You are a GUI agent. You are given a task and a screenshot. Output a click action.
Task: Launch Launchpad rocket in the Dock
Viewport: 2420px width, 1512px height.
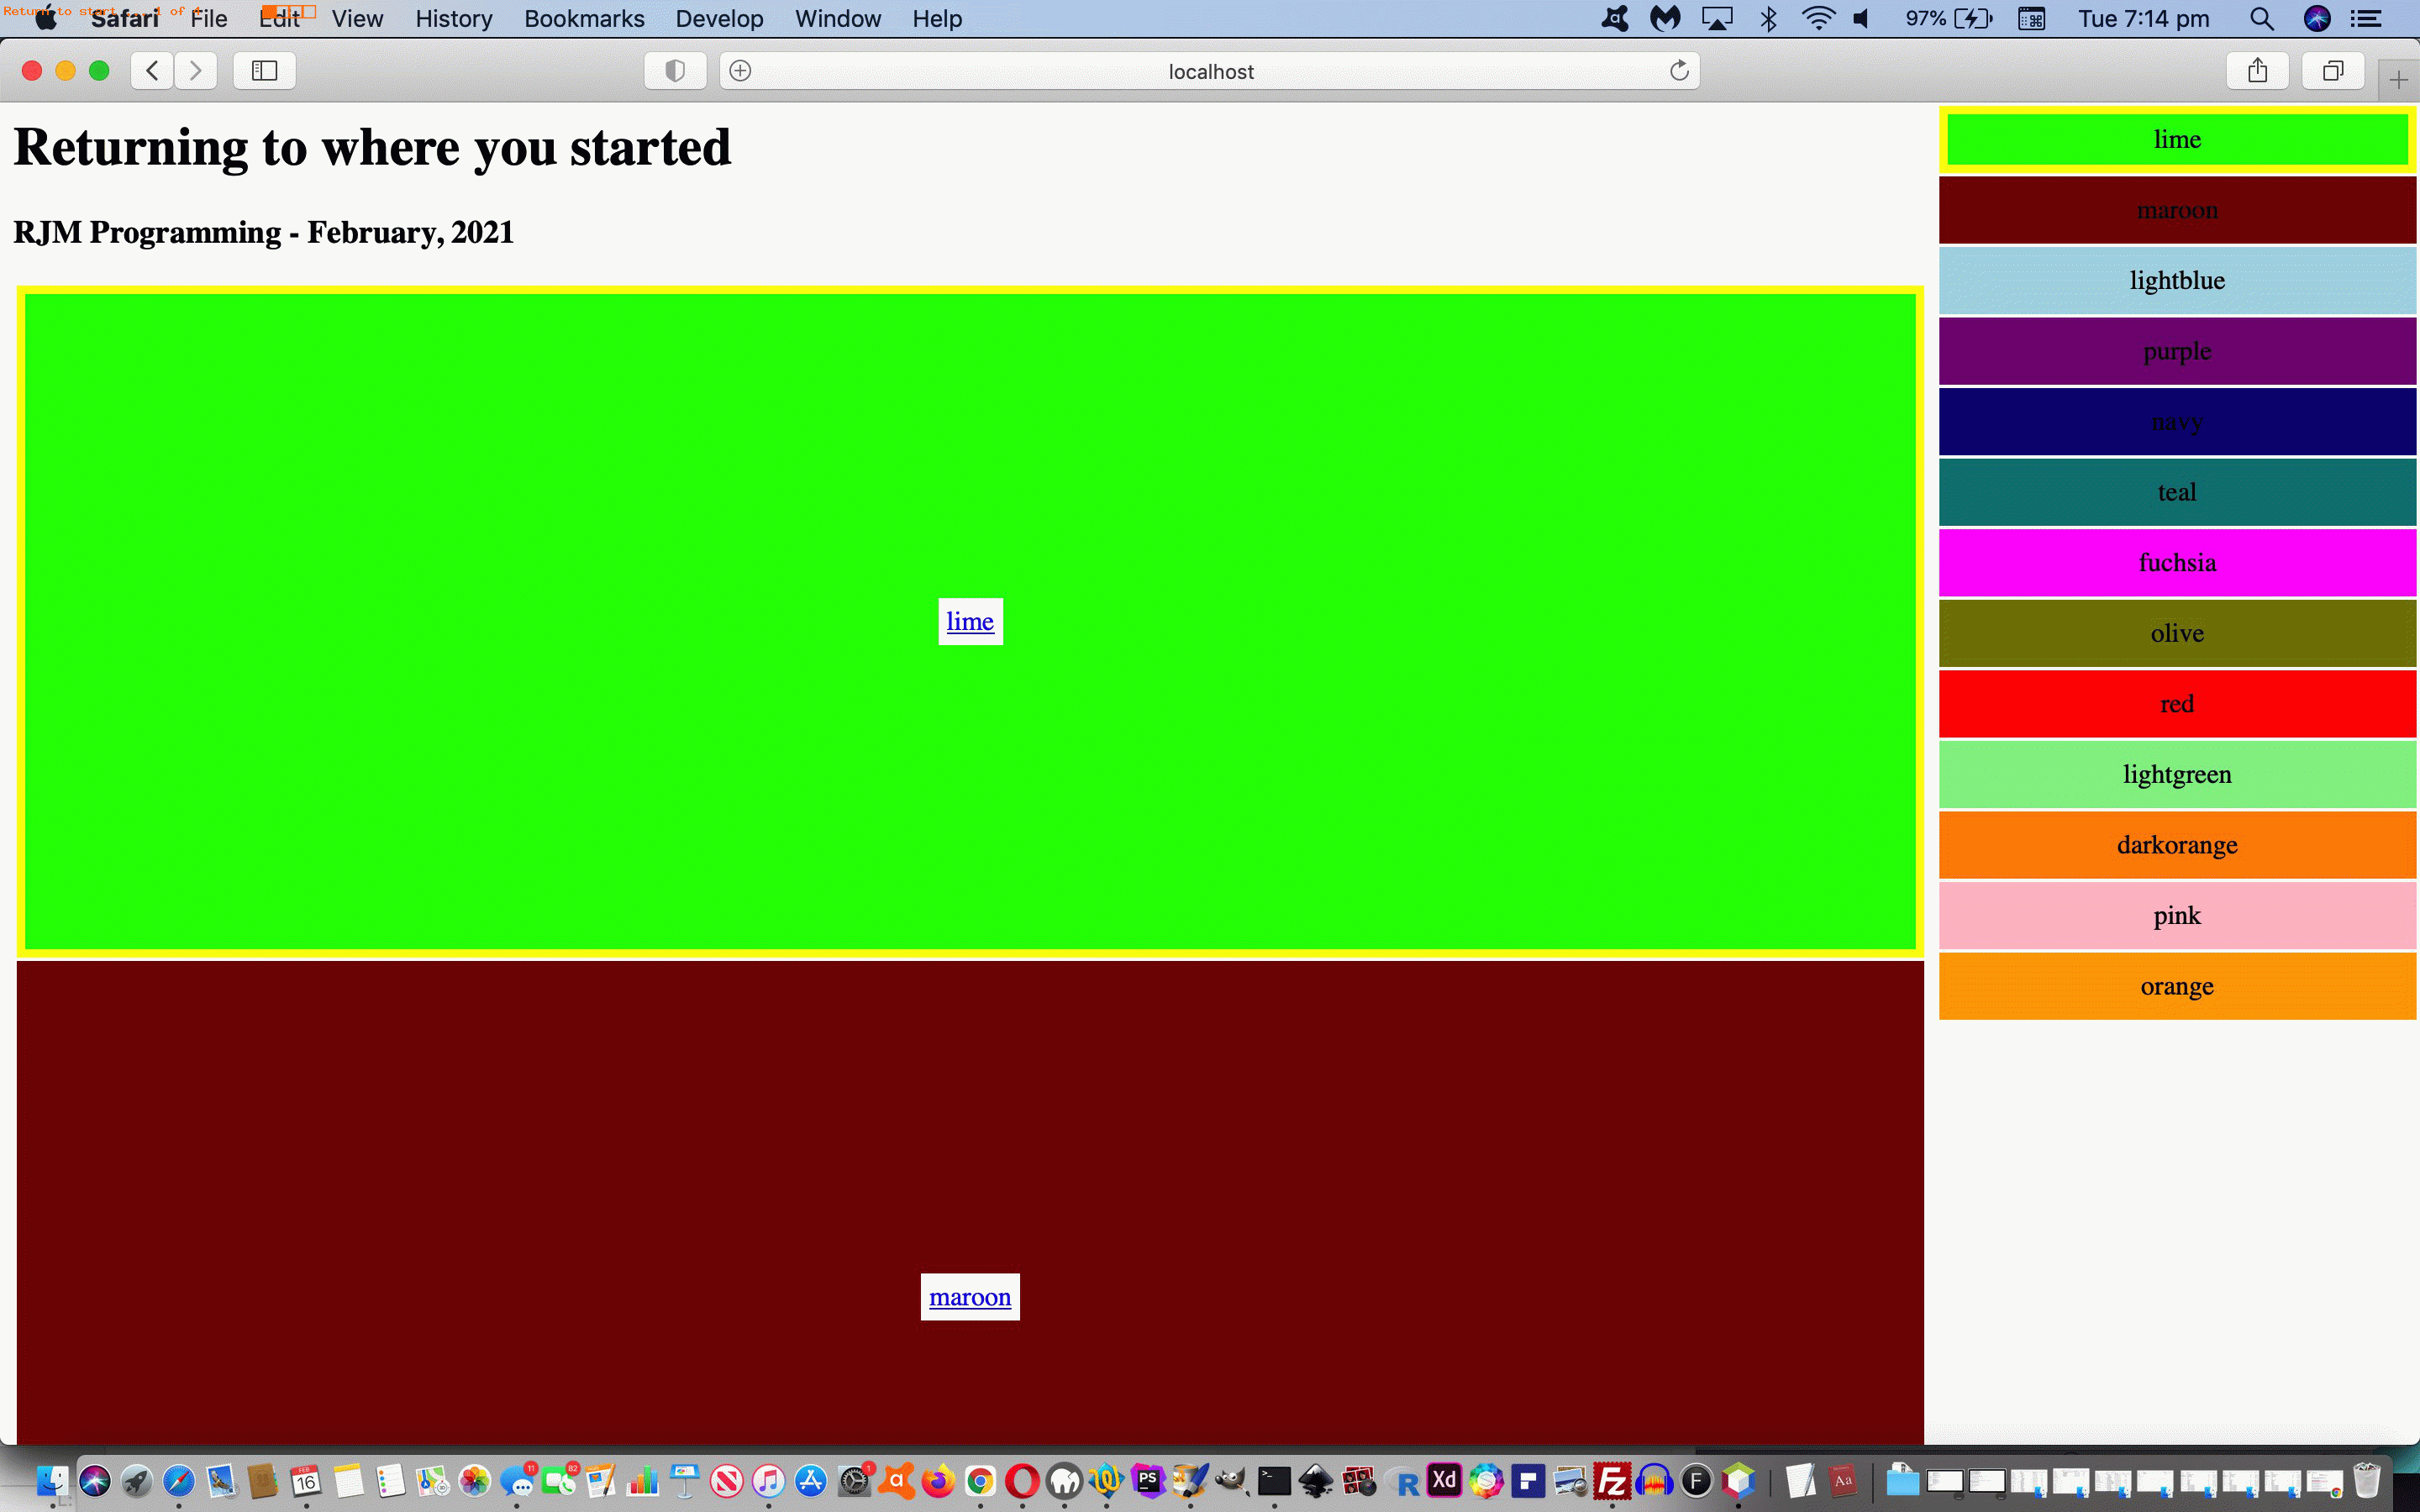[x=137, y=1481]
